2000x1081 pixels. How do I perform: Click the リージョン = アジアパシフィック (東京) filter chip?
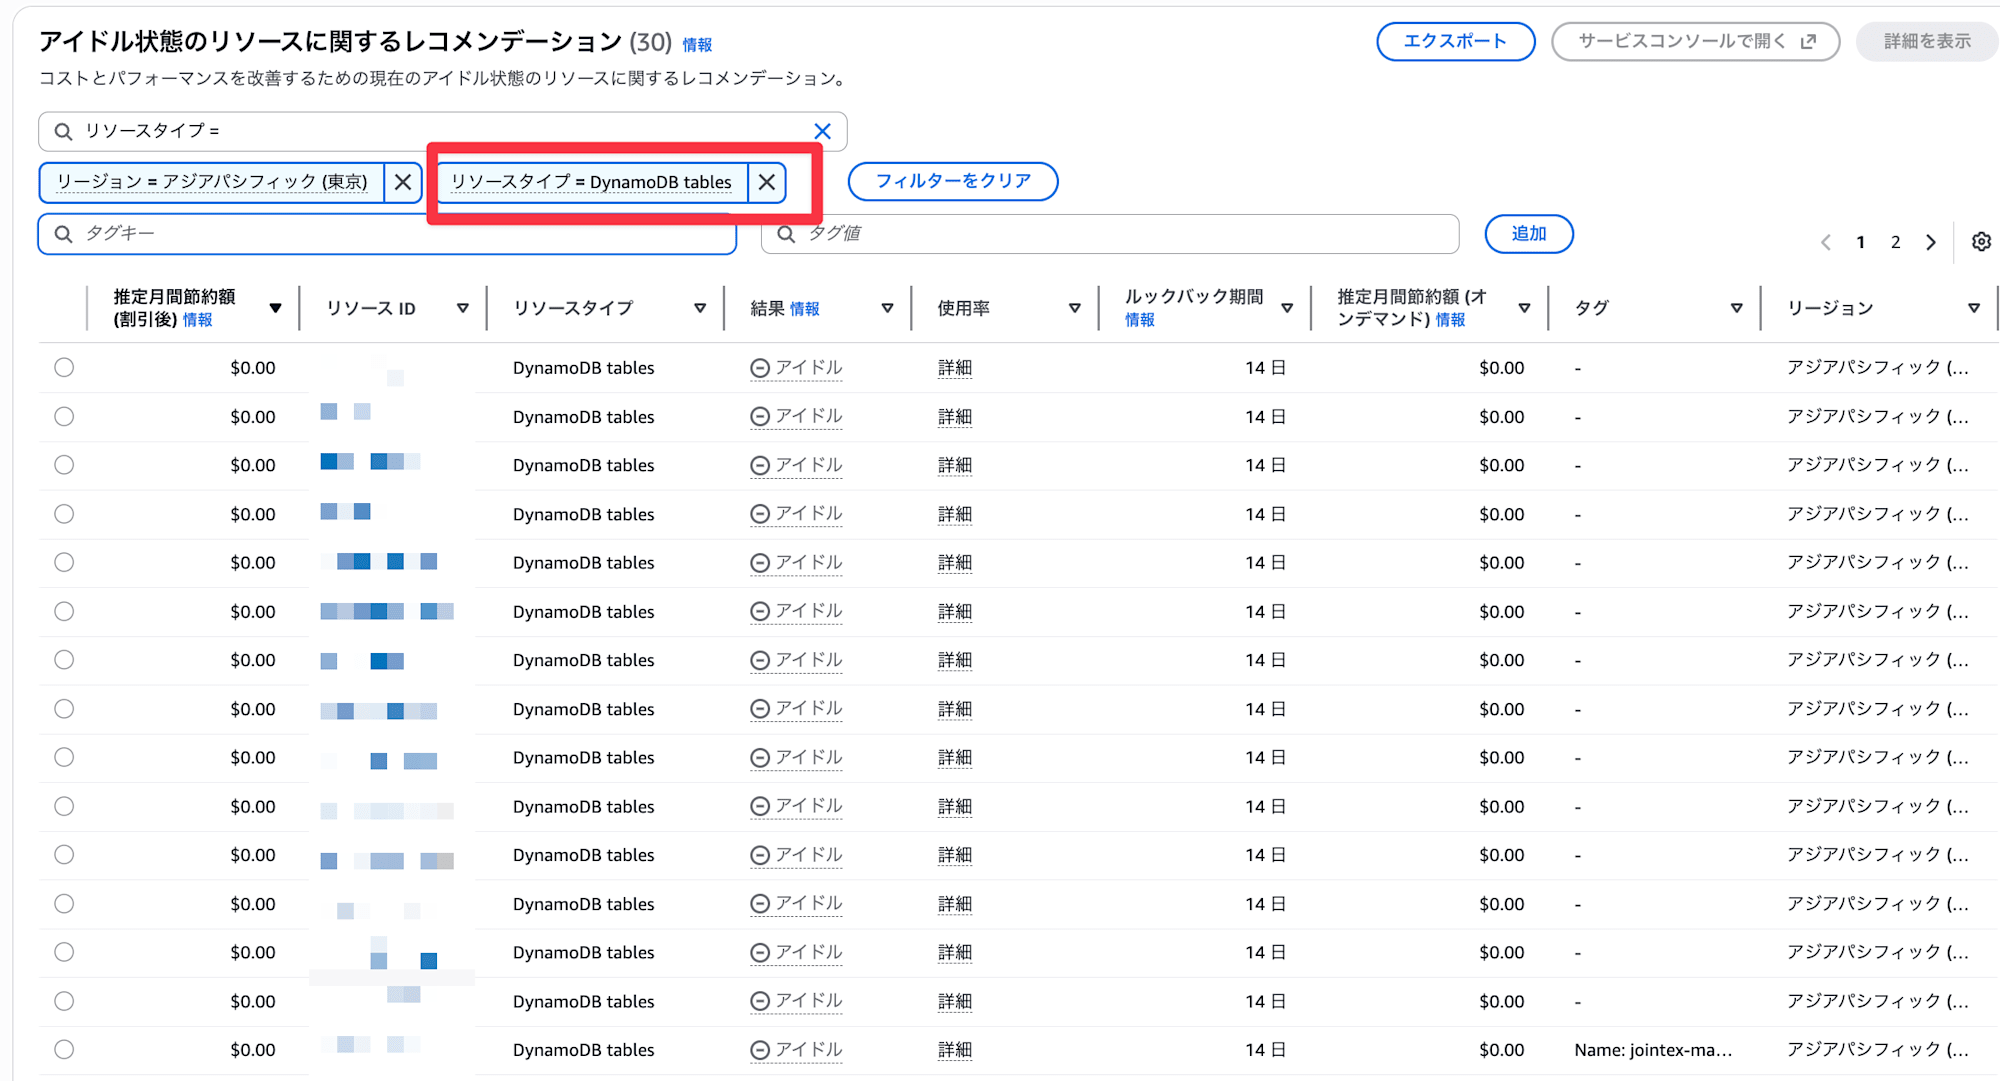(212, 182)
